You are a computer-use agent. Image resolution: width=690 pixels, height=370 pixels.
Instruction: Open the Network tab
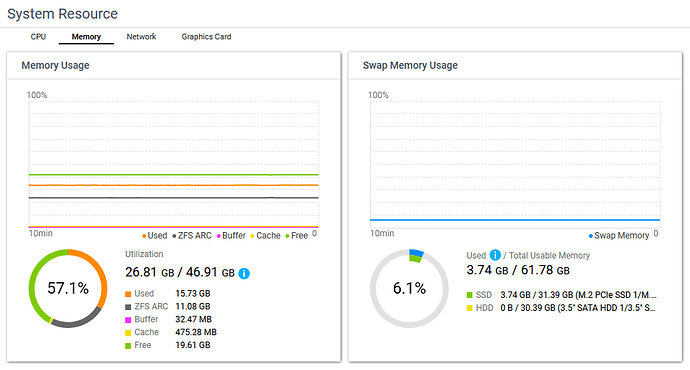tap(141, 37)
